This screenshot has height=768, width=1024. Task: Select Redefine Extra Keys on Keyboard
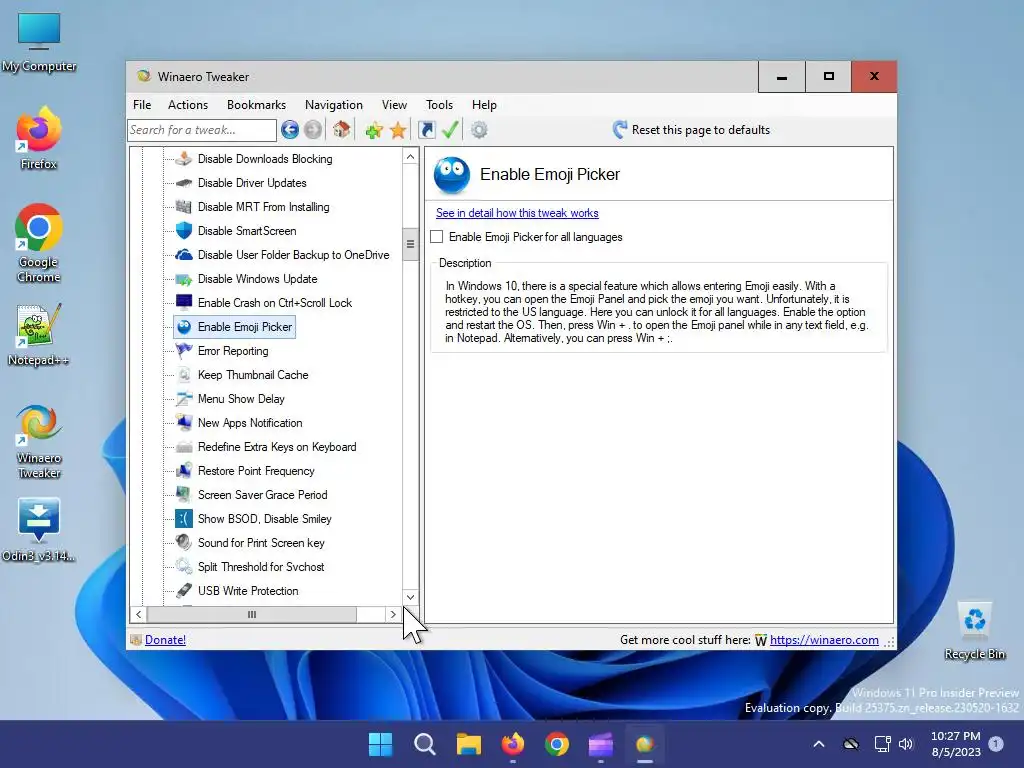[x=277, y=447]
